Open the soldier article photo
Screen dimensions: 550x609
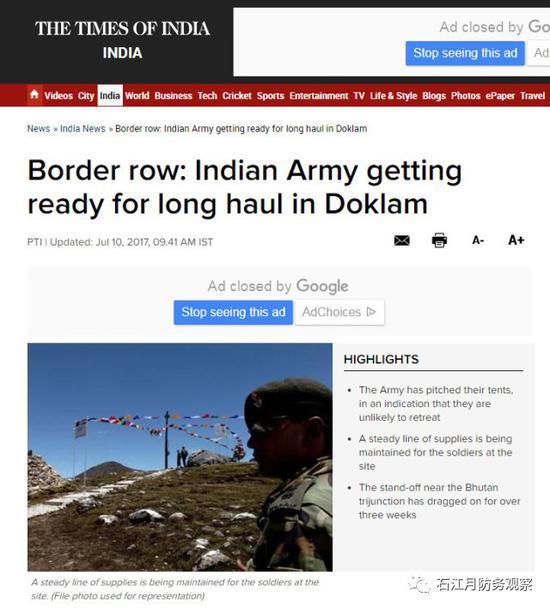(180, 457)
